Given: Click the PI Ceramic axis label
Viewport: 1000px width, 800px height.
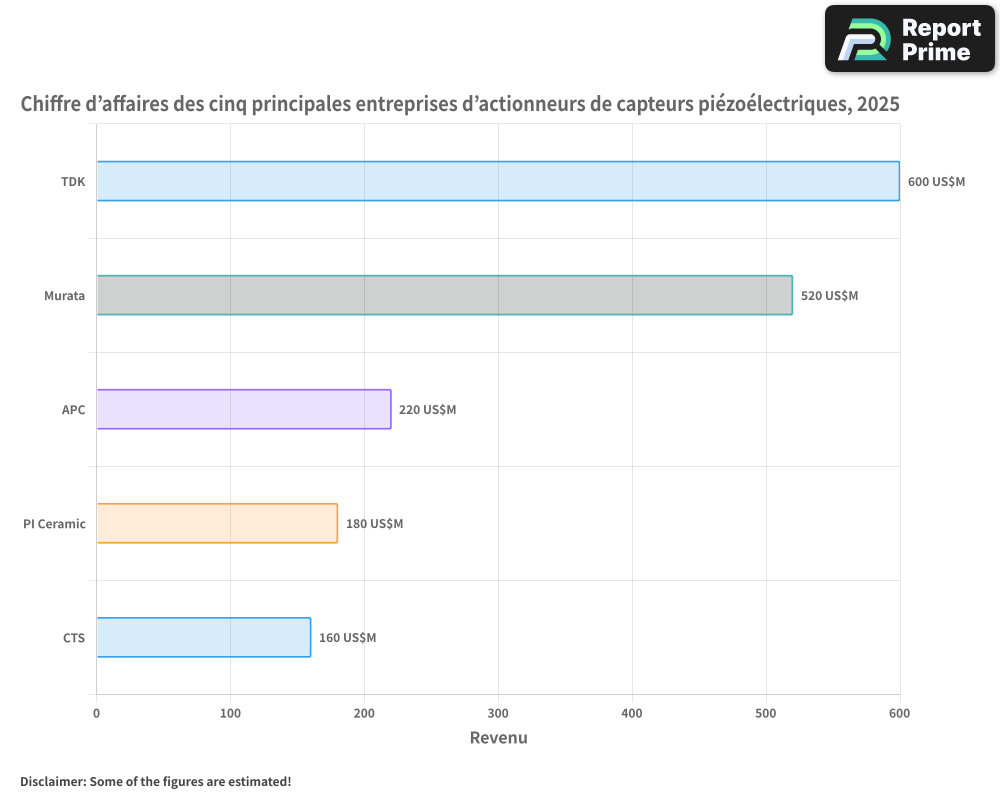Looking at the screenshot, I should [x=54, y=523].
